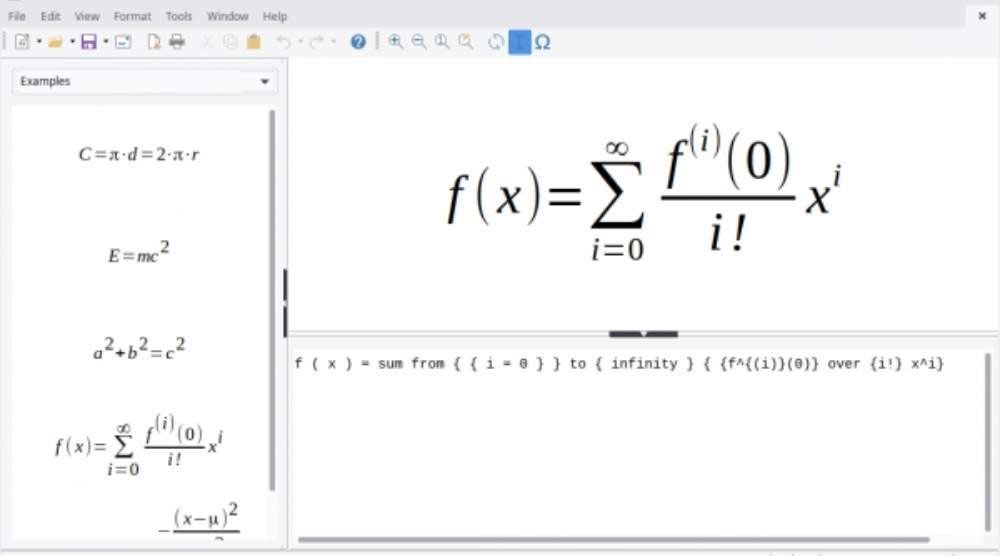Open the View menu
The image size is (1000, 556).
[x=87, y=16]
